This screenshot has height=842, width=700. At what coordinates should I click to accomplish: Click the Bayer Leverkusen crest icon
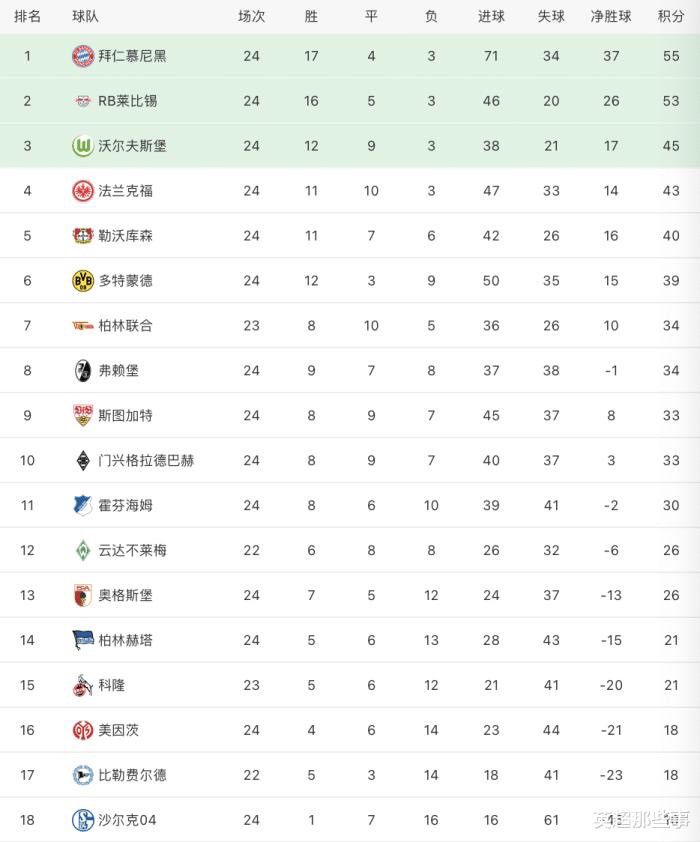pos(83,236)
